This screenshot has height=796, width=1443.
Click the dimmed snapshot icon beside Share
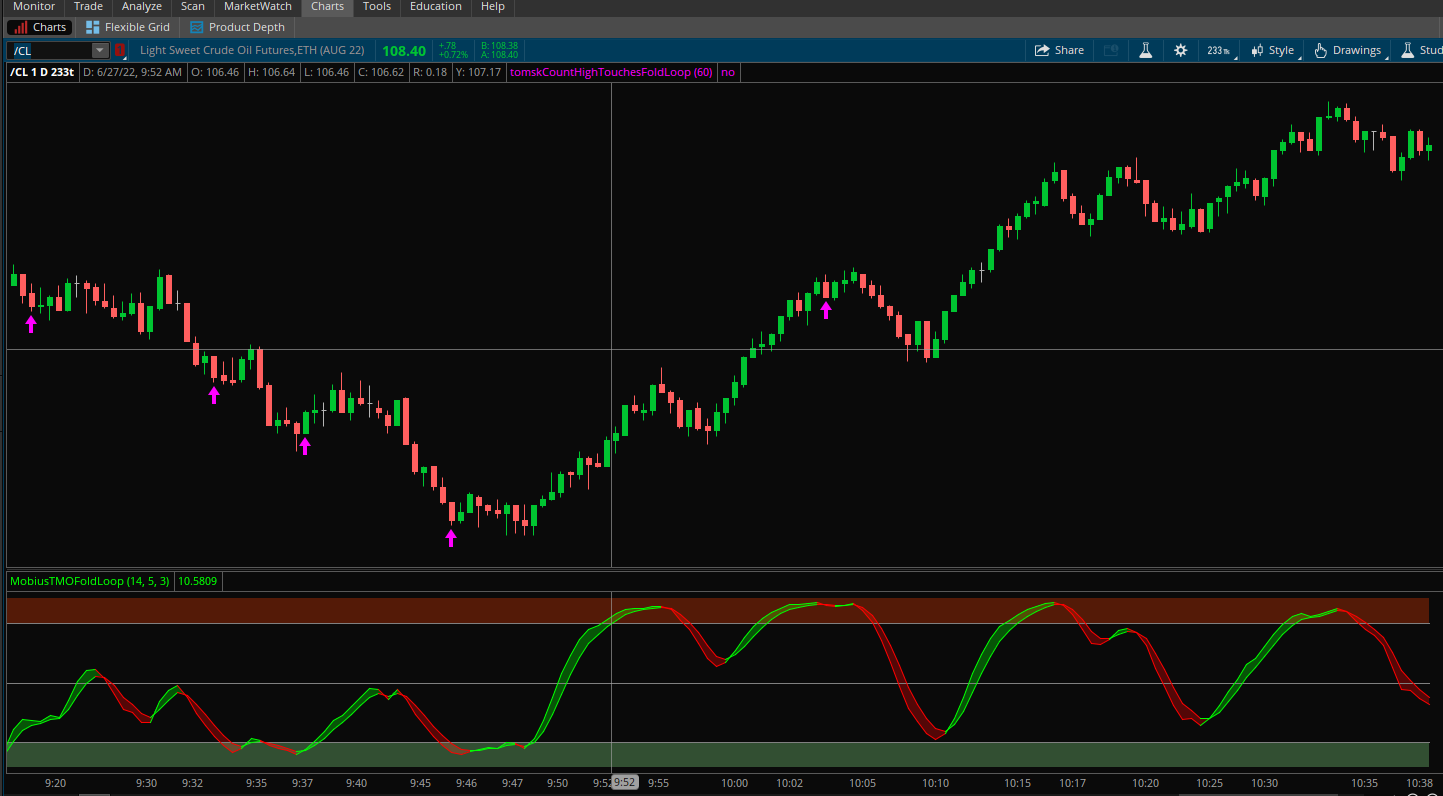point(1111,50)
